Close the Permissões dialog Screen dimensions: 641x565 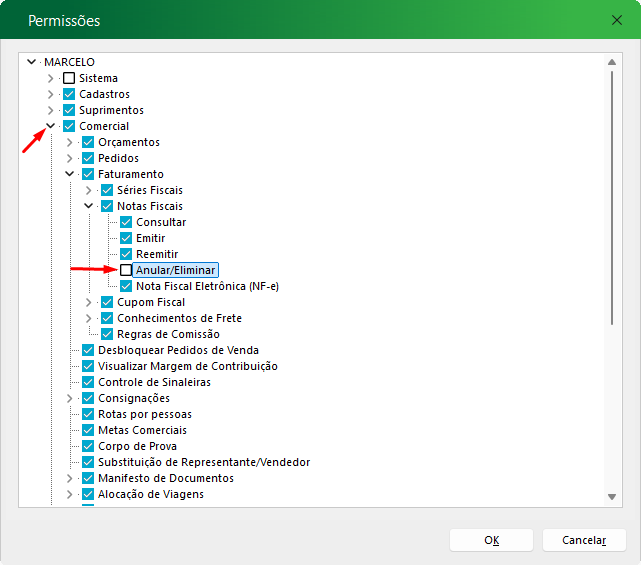pyautogui.click(x=616, y=20)
